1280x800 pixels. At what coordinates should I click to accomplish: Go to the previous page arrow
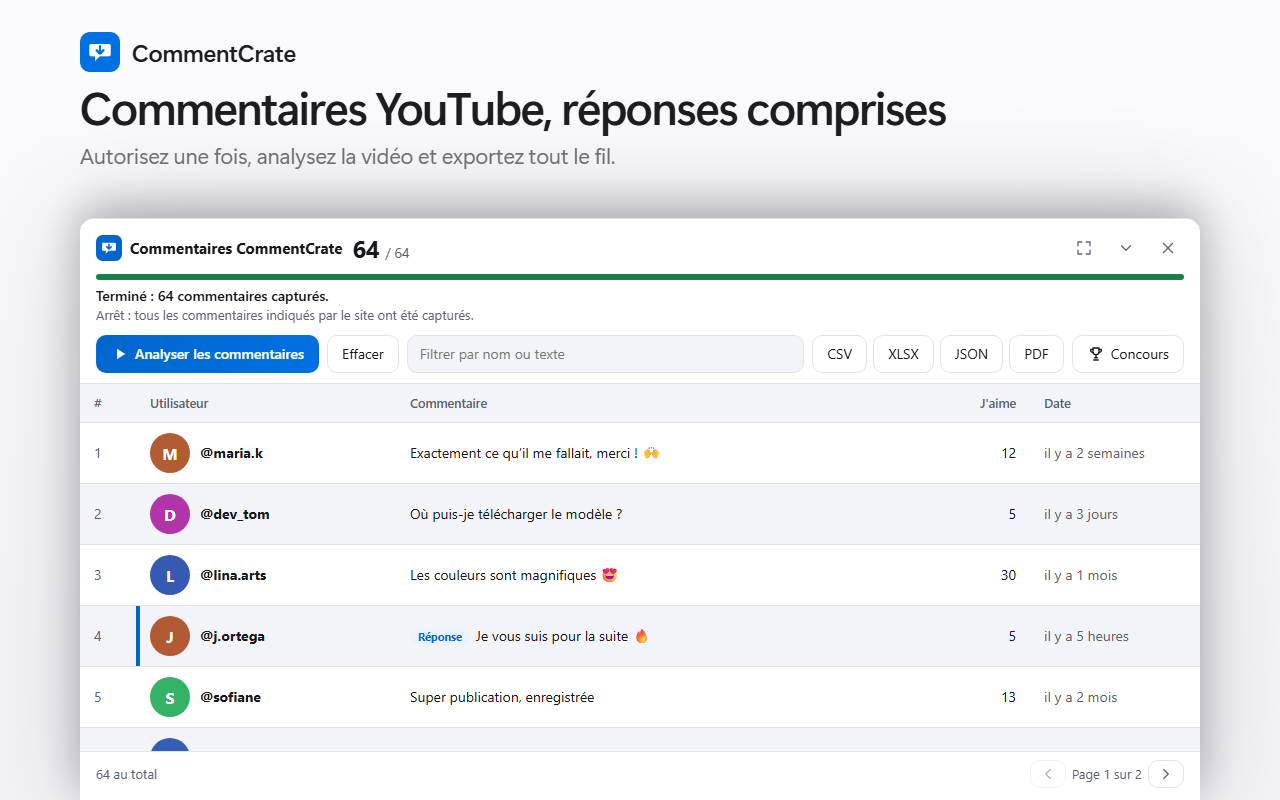click(x=1048, y=774)
